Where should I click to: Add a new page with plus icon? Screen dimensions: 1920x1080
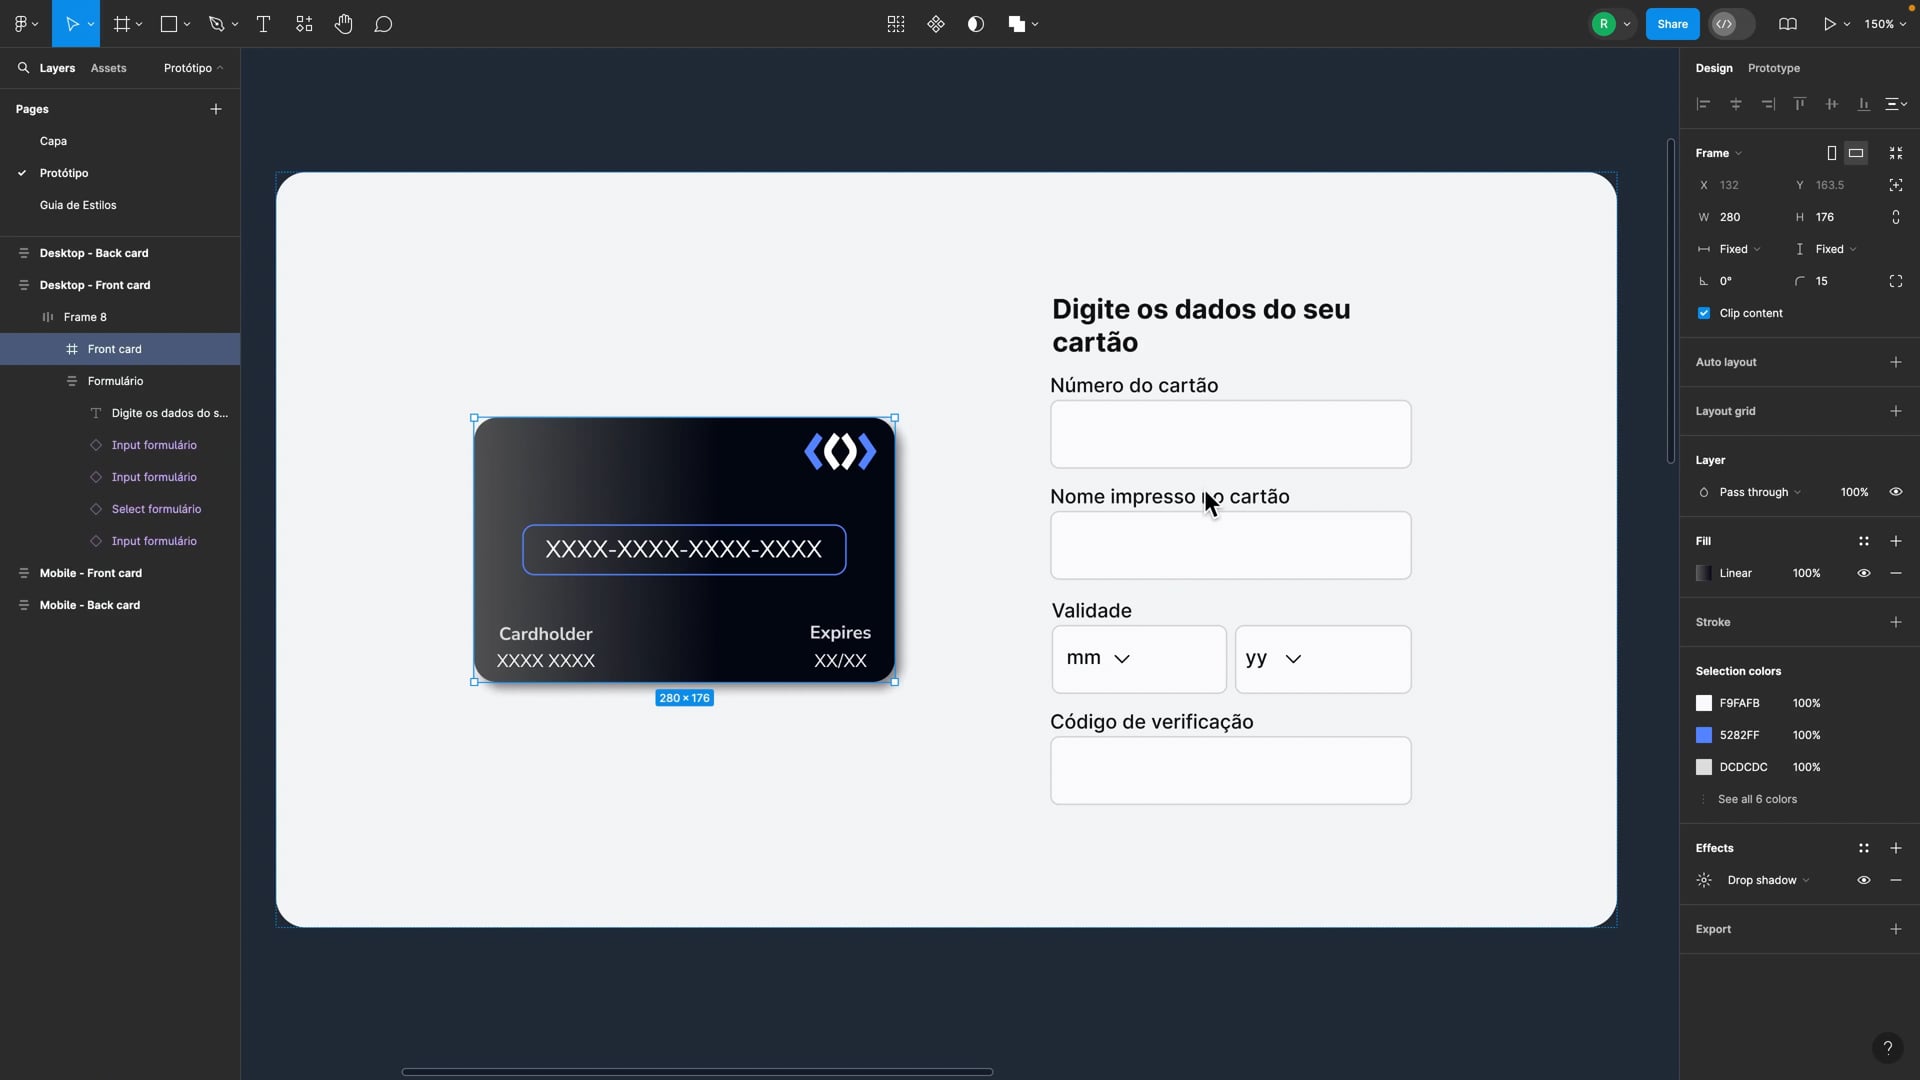click(216, 109)
